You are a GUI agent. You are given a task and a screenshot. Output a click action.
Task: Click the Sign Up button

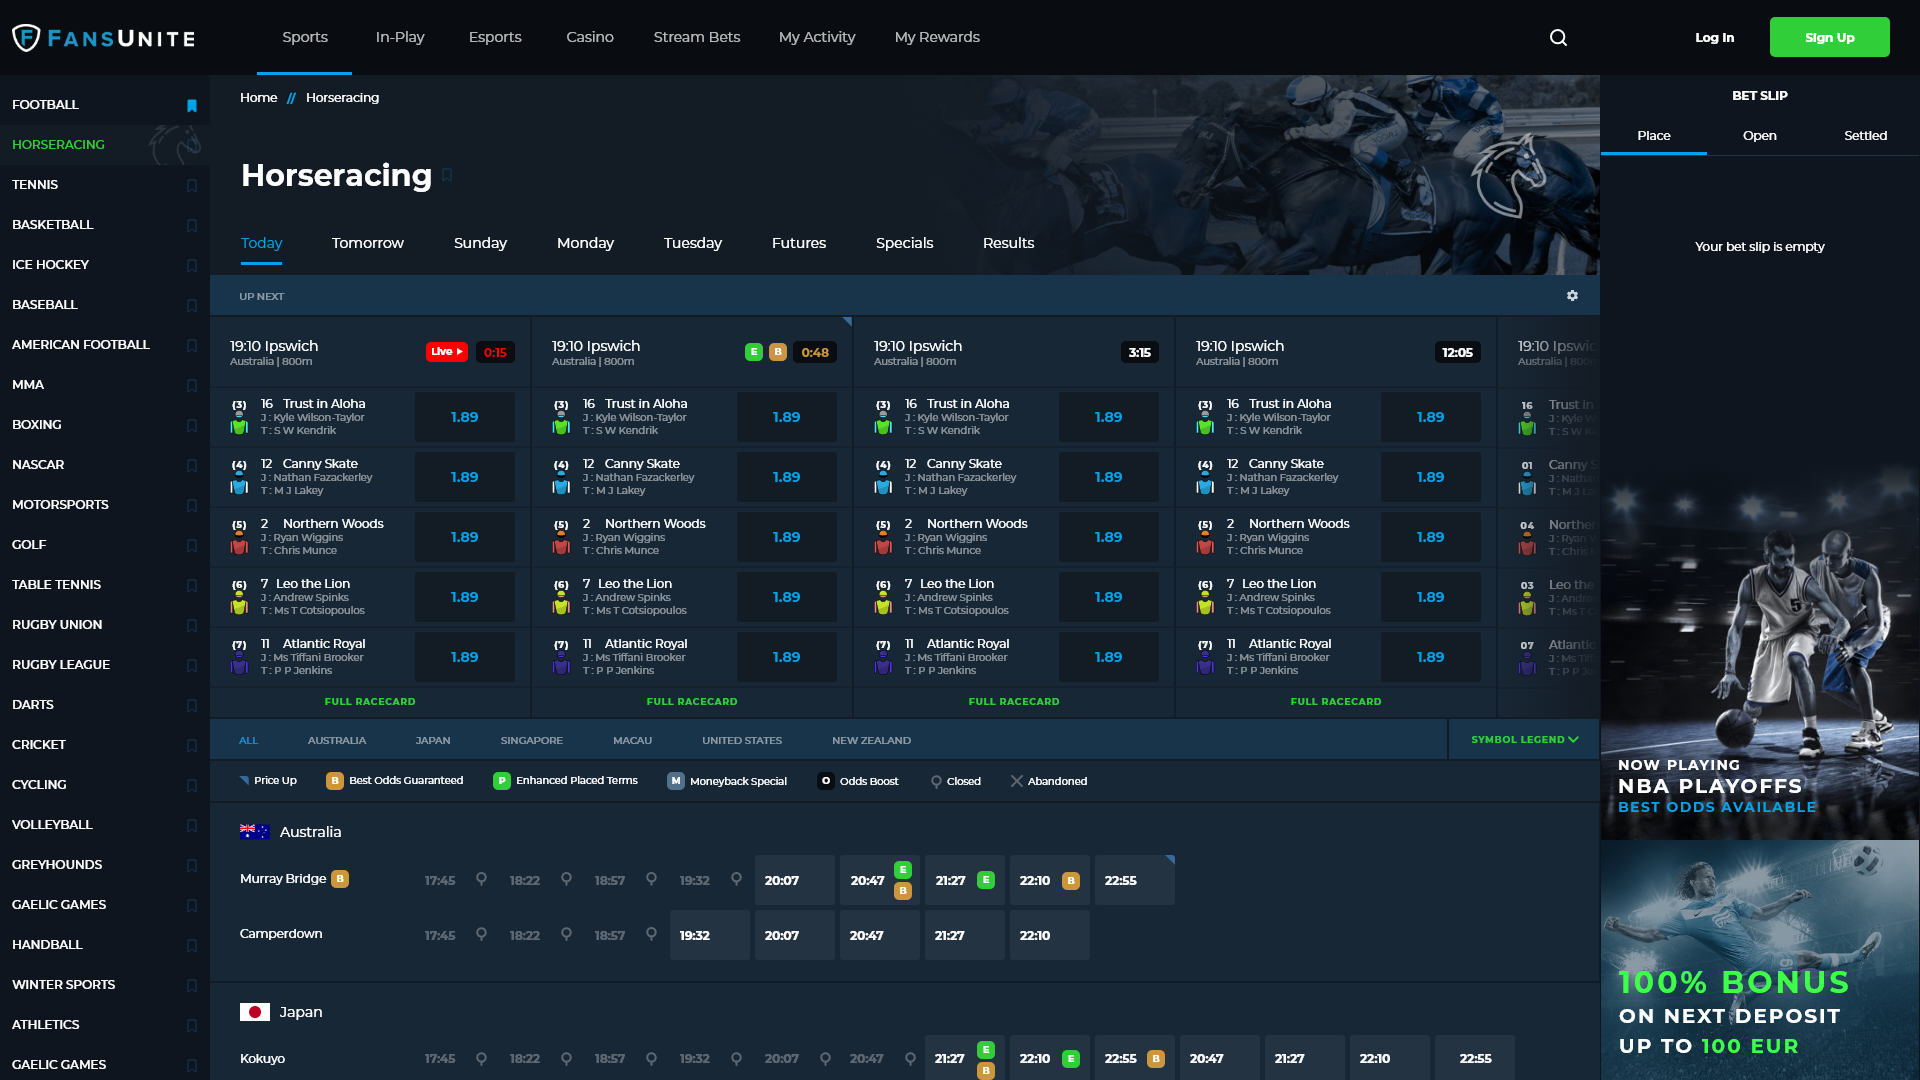pyautogui.click(x=1829, y=38)
